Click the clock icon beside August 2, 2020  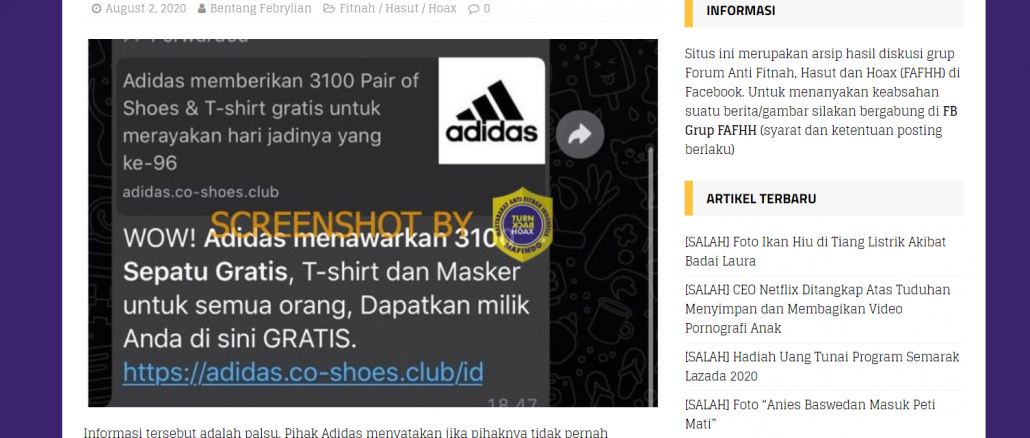(x=97, y=9)
